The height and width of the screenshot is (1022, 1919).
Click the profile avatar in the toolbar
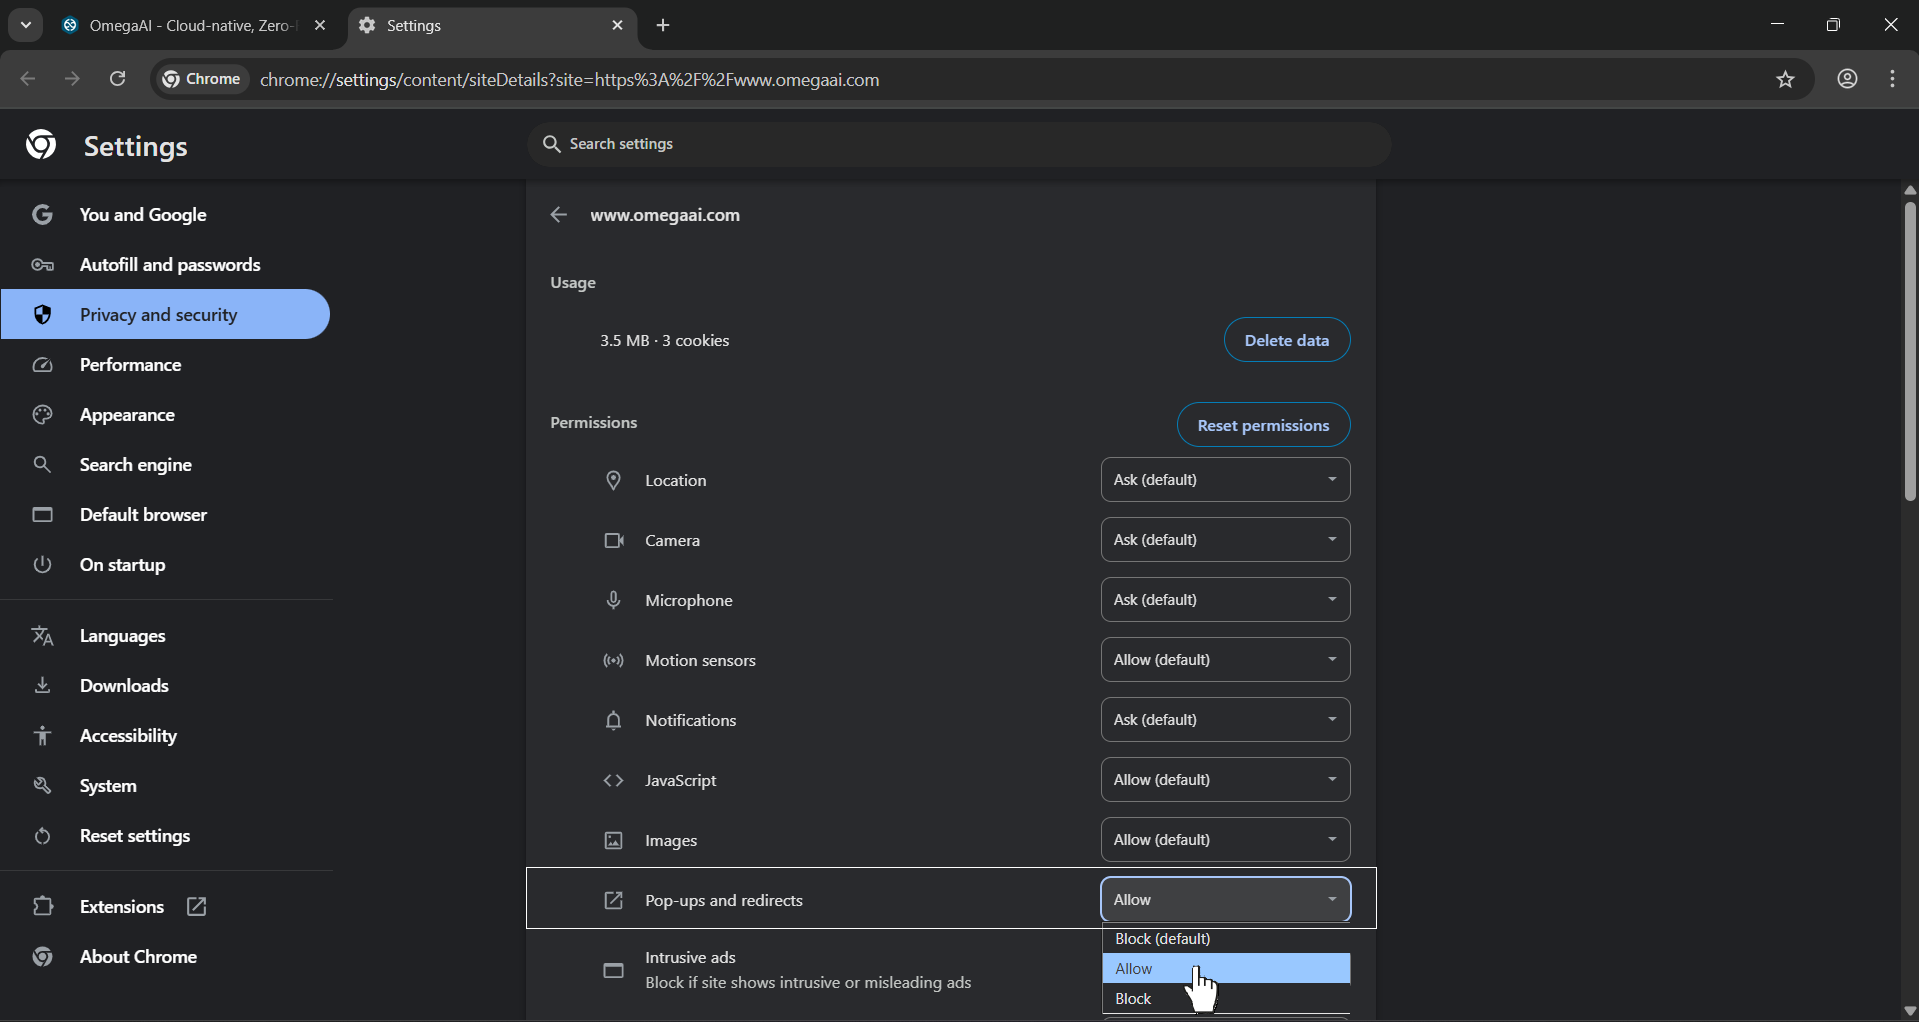(1847, 79)
